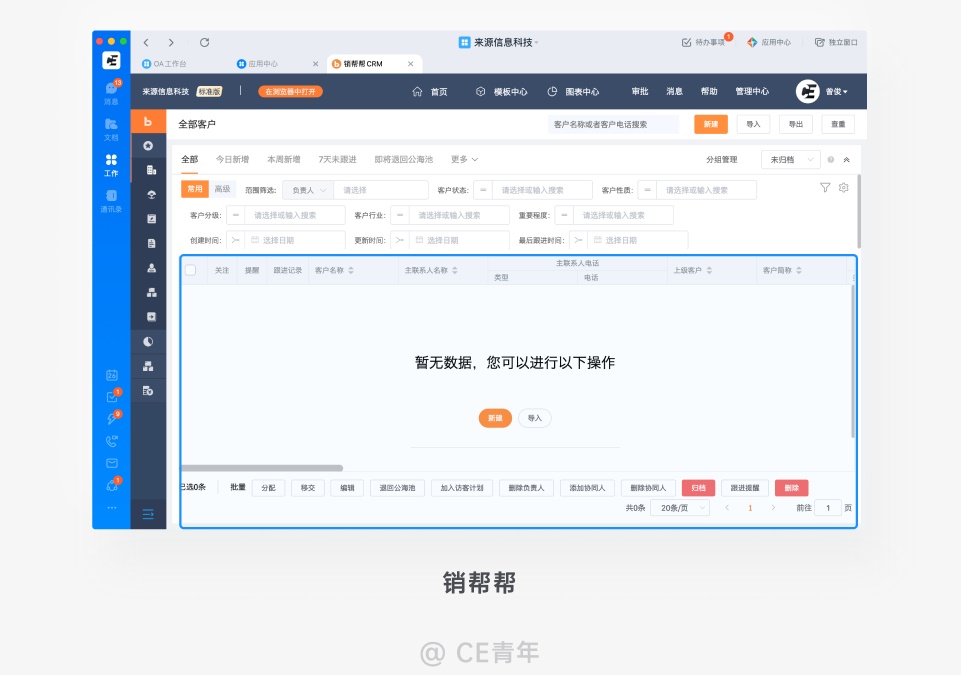Click 分组管理 link
Image resolution: width=961 pixels, height=675 pixels.
[x=721, y=159]
